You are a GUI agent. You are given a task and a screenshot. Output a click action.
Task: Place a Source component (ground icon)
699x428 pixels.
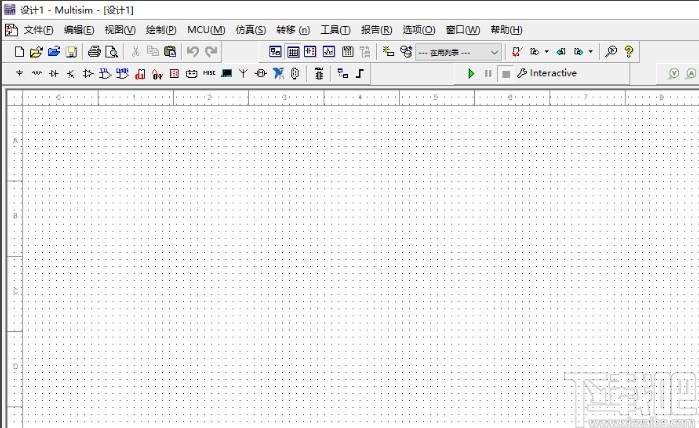pos(19,73)
